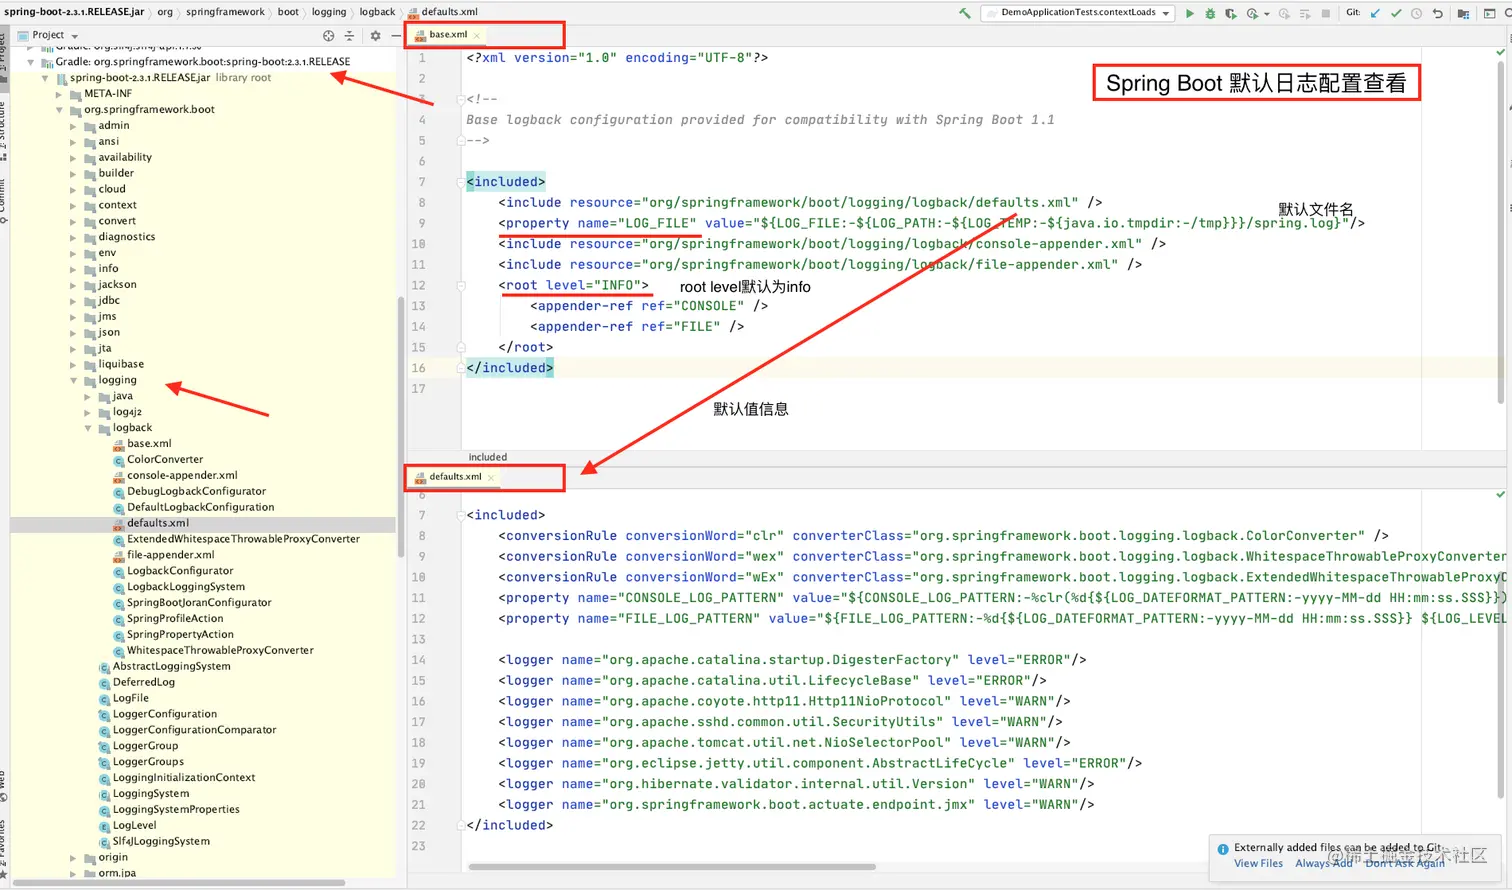Locate opened file with crosshair icon
Screen dimensions: 1512x890
pos(328,35)
